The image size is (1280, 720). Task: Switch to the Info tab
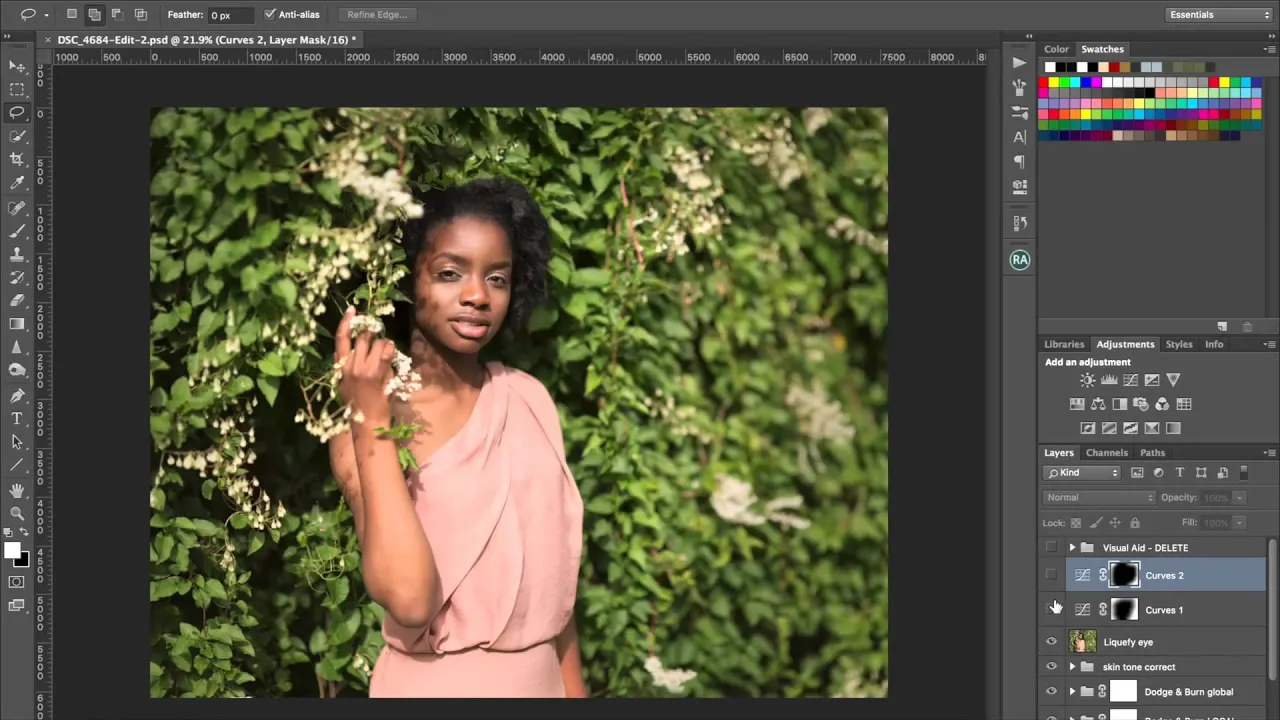tap(1214, 344)
